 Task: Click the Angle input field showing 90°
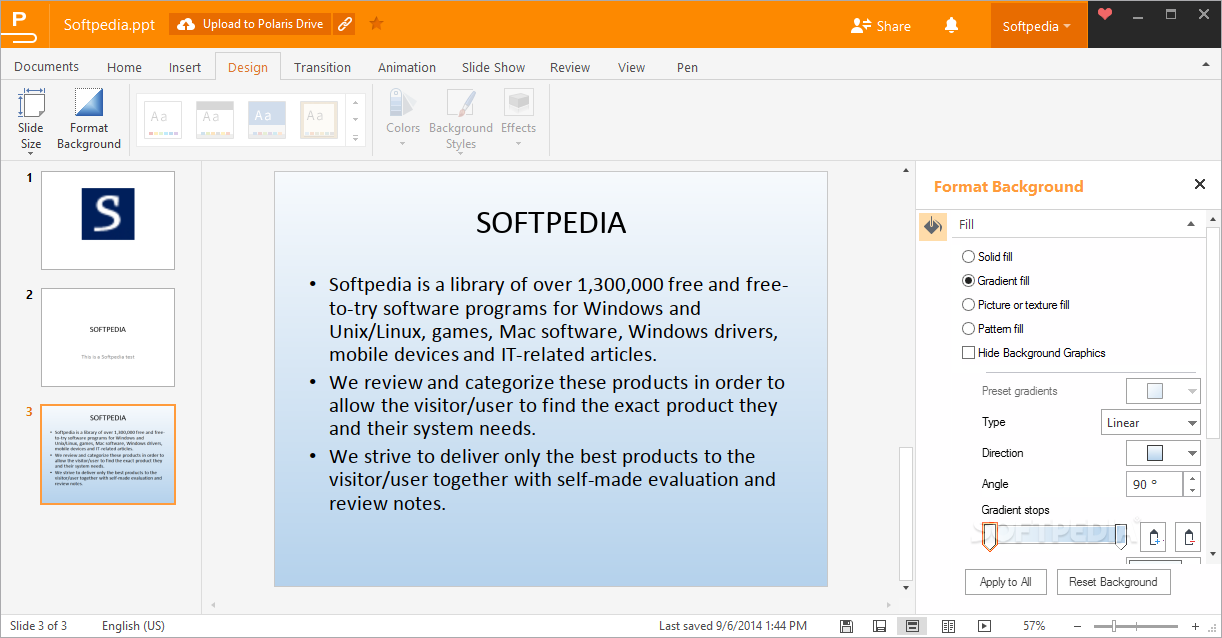(x=1155, y=484)
